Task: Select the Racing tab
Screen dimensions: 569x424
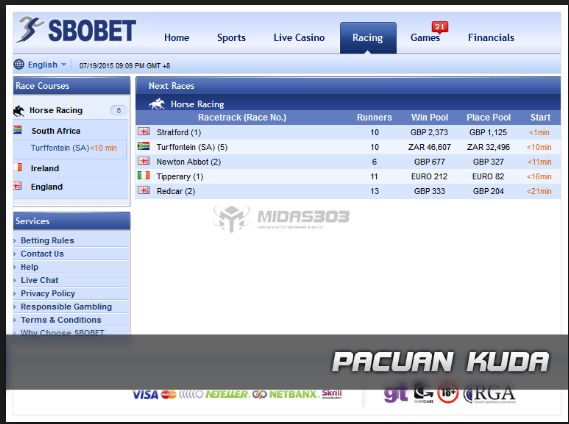Action: [368, 38]
